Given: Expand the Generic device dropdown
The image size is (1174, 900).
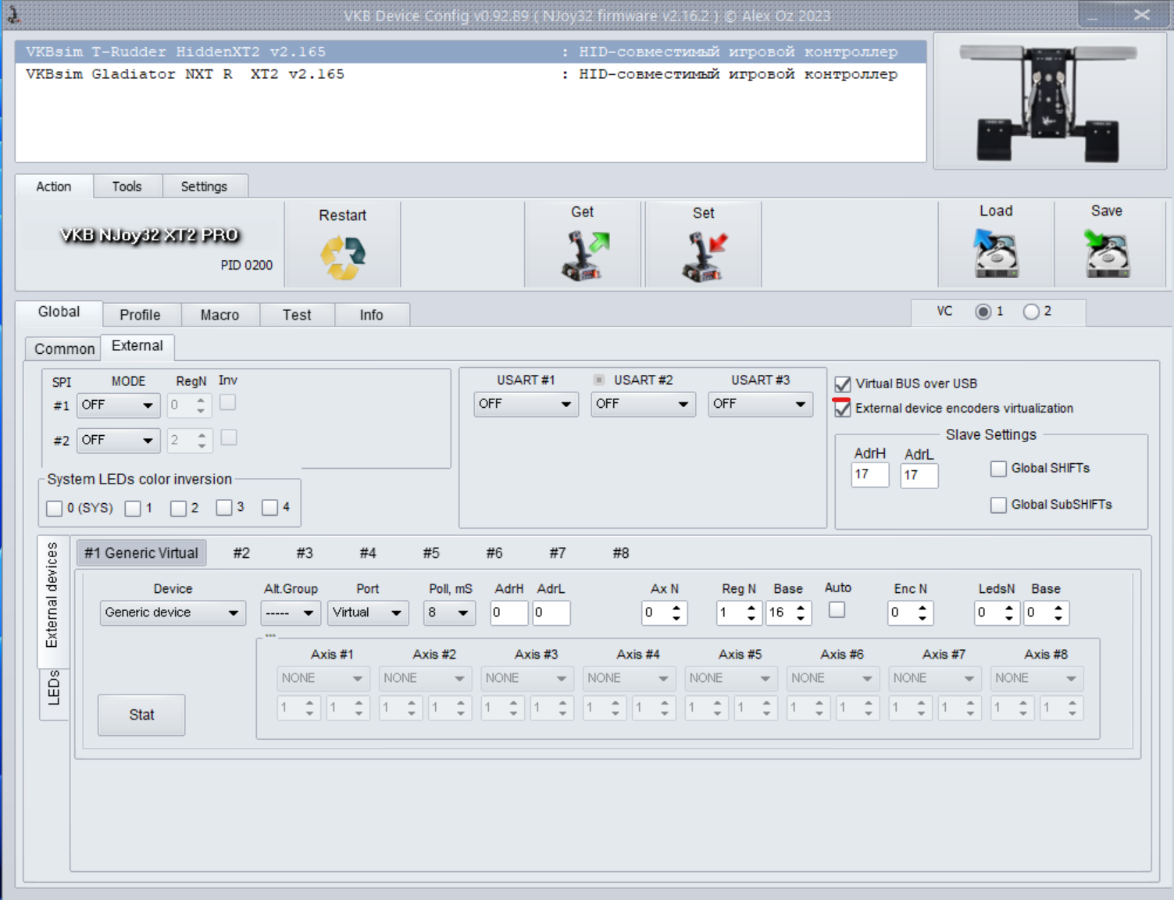Looking at the screenshot, I should pyautogui.click(x=172, y=613).
